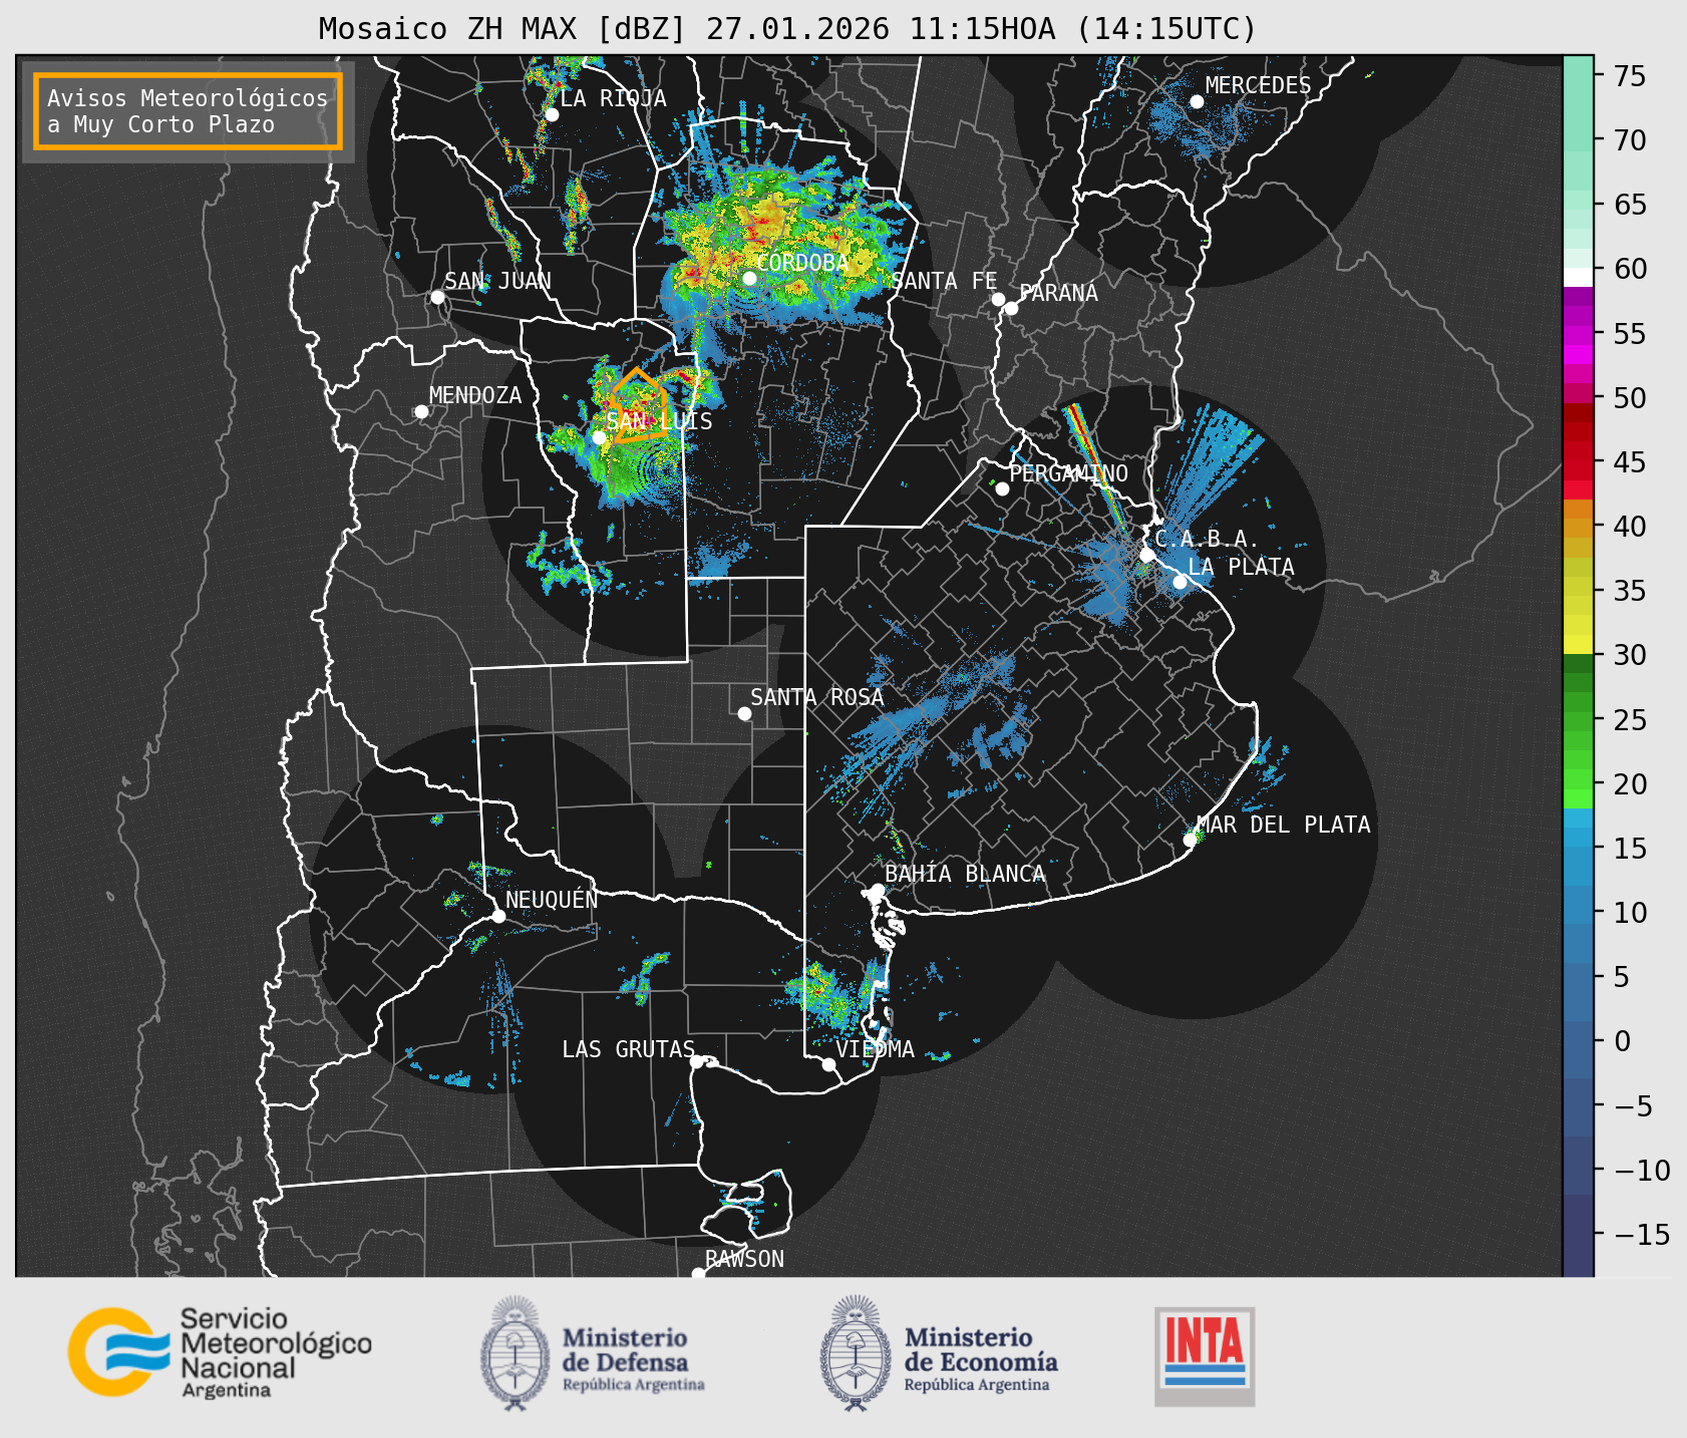Click the SANTA FE city label

(944, 281)
